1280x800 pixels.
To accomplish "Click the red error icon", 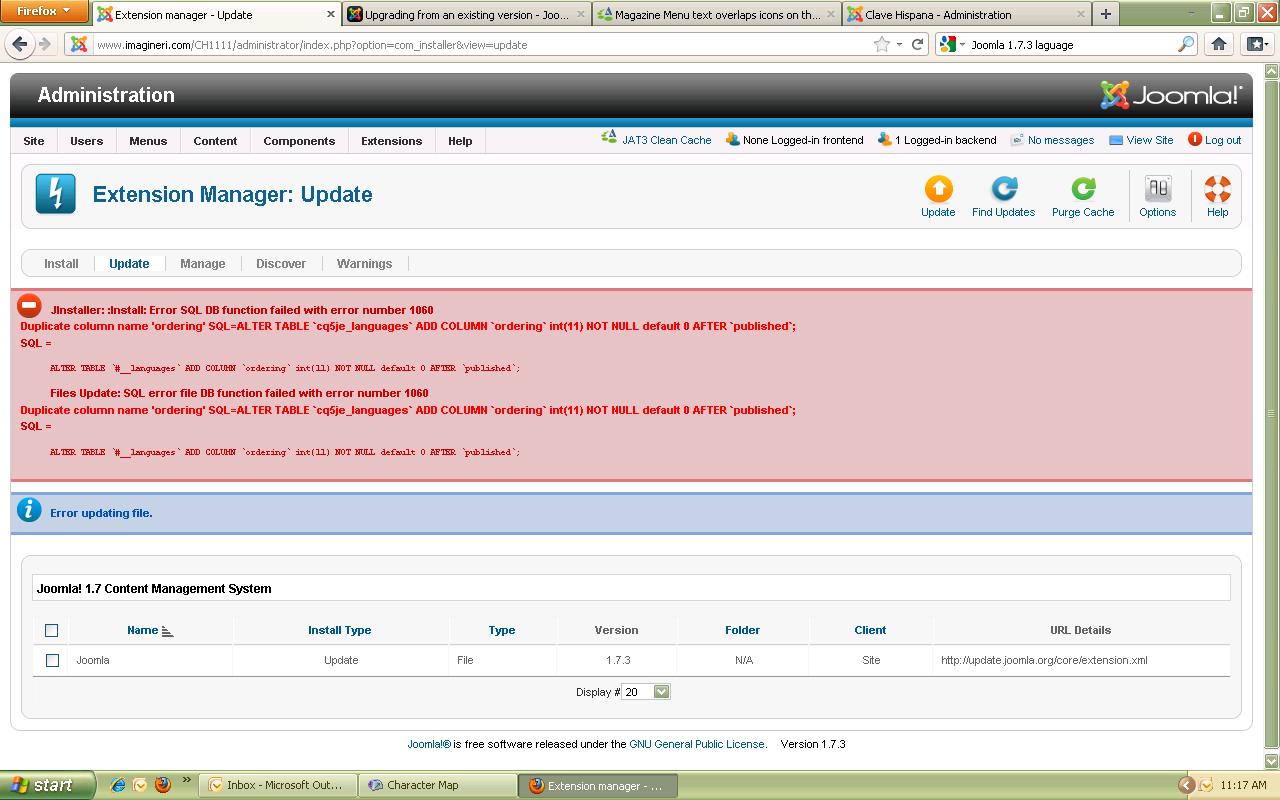I will 30,305.
